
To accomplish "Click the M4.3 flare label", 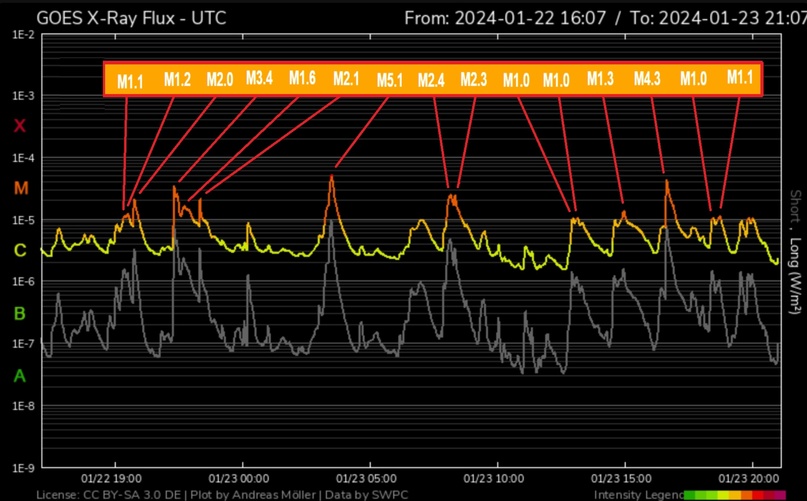I will point(647,79).
